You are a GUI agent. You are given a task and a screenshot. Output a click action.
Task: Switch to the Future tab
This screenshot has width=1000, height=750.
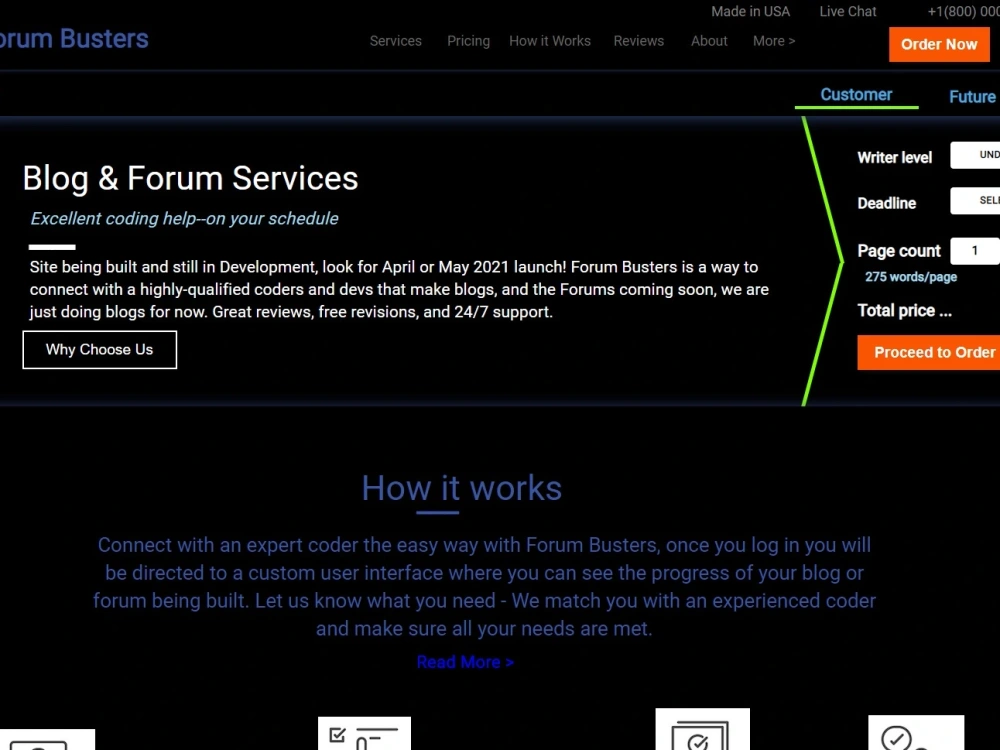tap(972, 96)
